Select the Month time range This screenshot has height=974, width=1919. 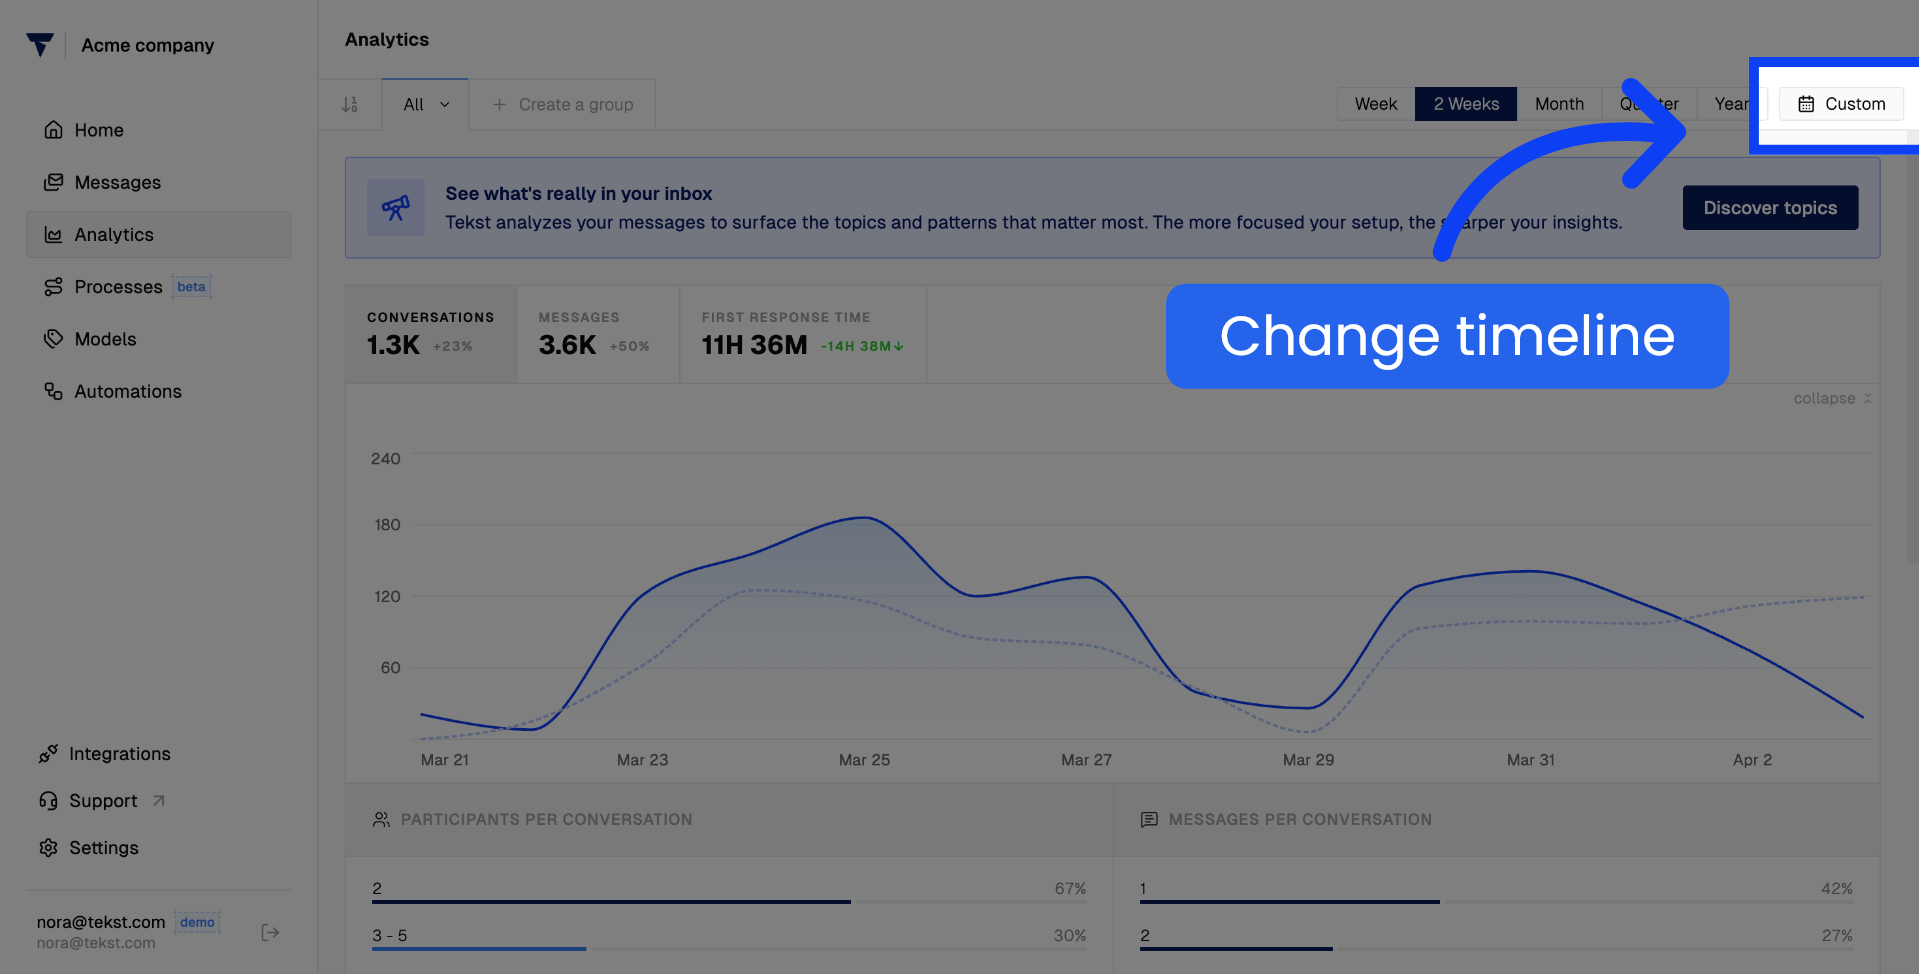1559,104
